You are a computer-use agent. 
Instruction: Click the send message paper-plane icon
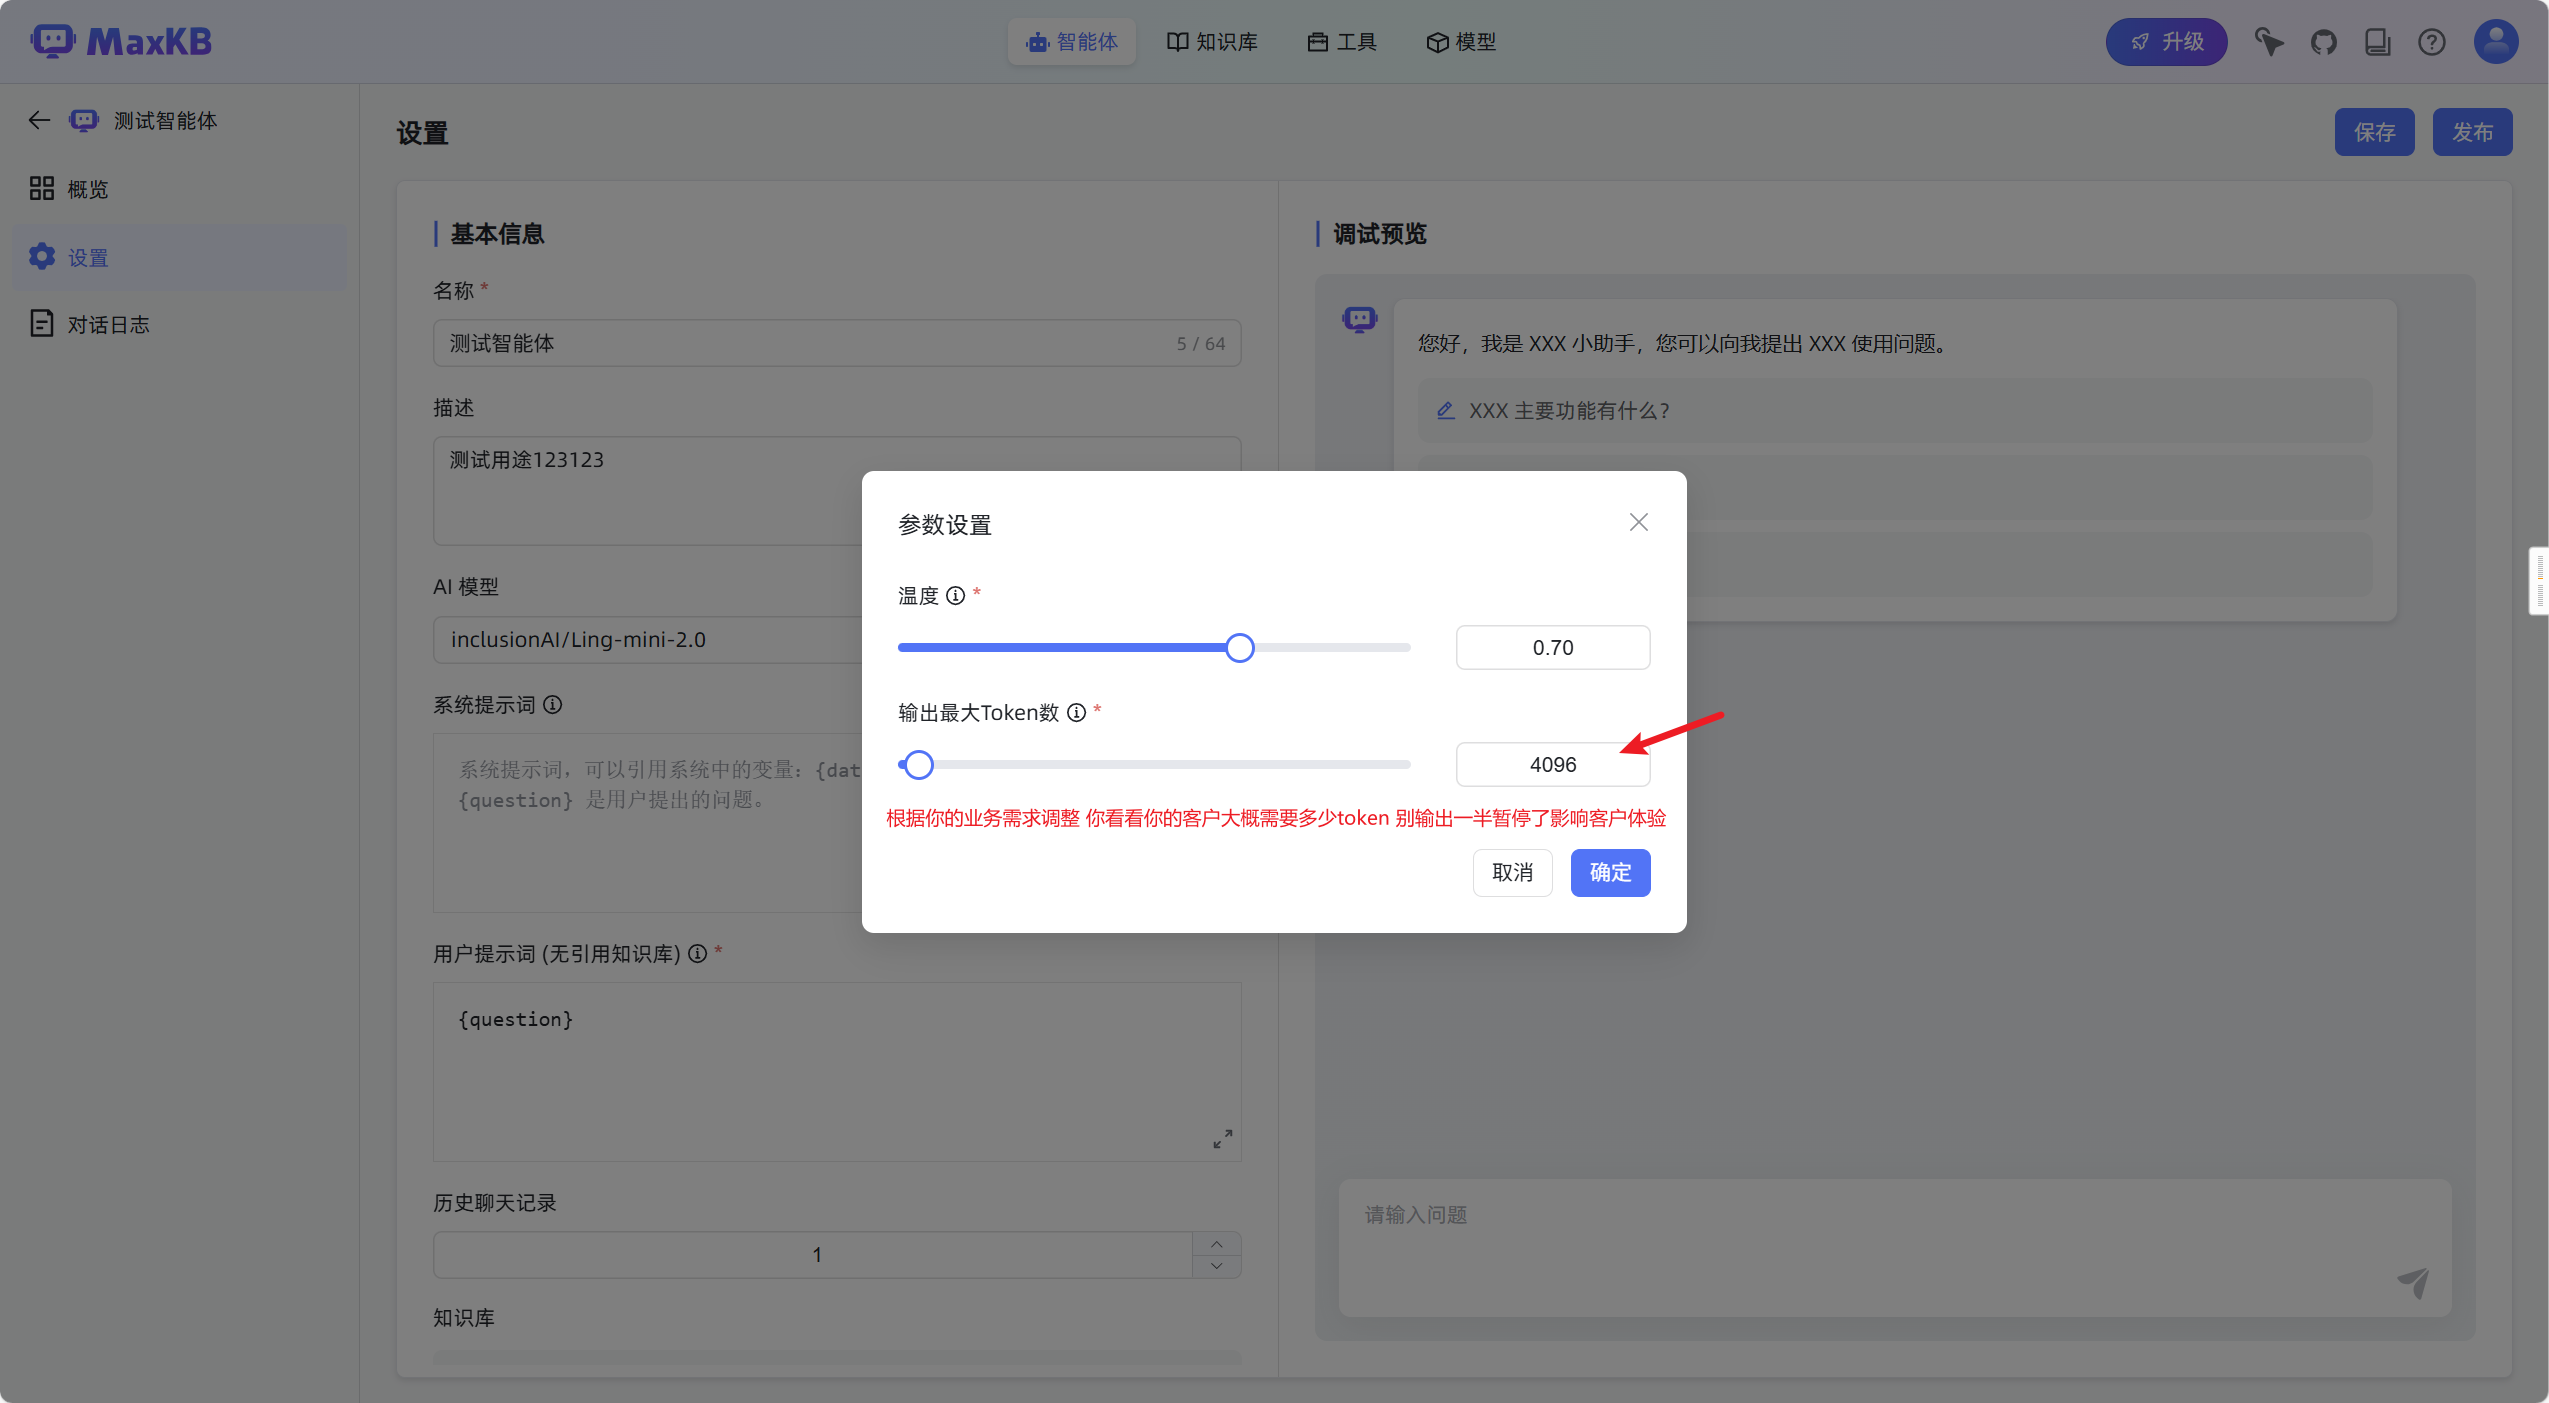click(2413, 1282)
